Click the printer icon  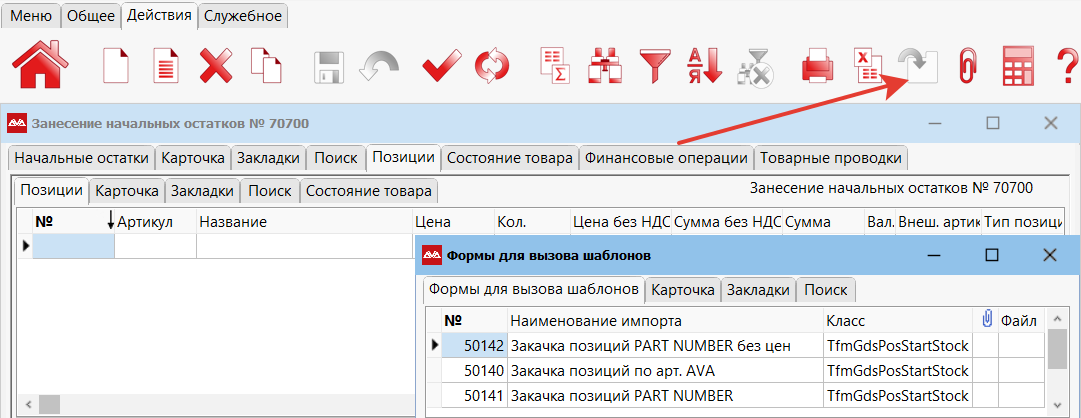tap(817, 67)
